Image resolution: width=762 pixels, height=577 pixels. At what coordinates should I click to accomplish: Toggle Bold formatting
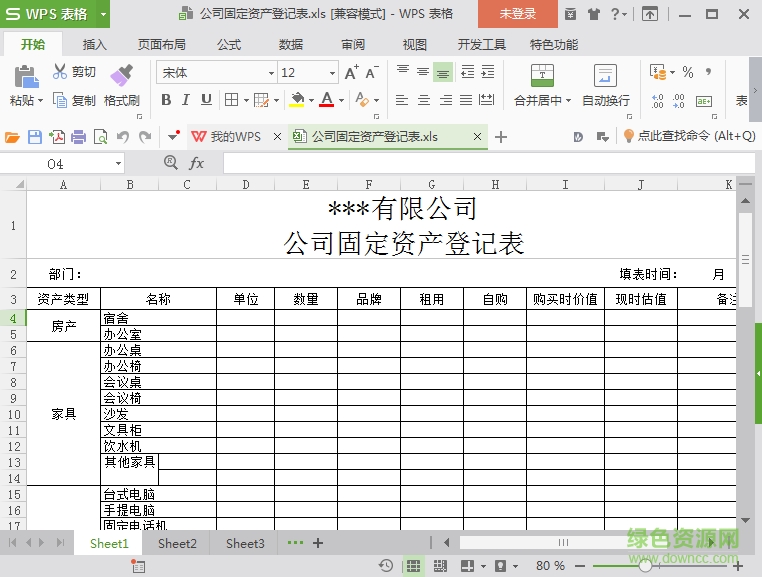[166, 100]
